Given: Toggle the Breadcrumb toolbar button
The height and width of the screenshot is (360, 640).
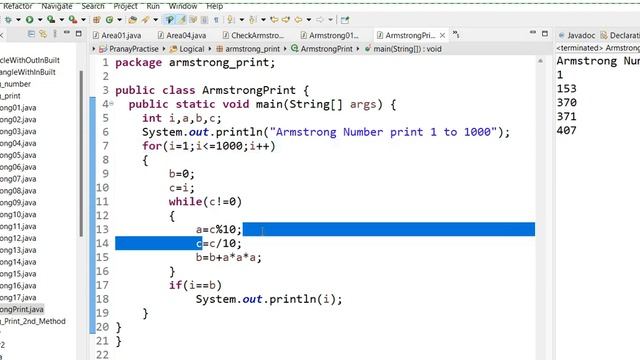Looking at the screenshot, I should (169, 20).
